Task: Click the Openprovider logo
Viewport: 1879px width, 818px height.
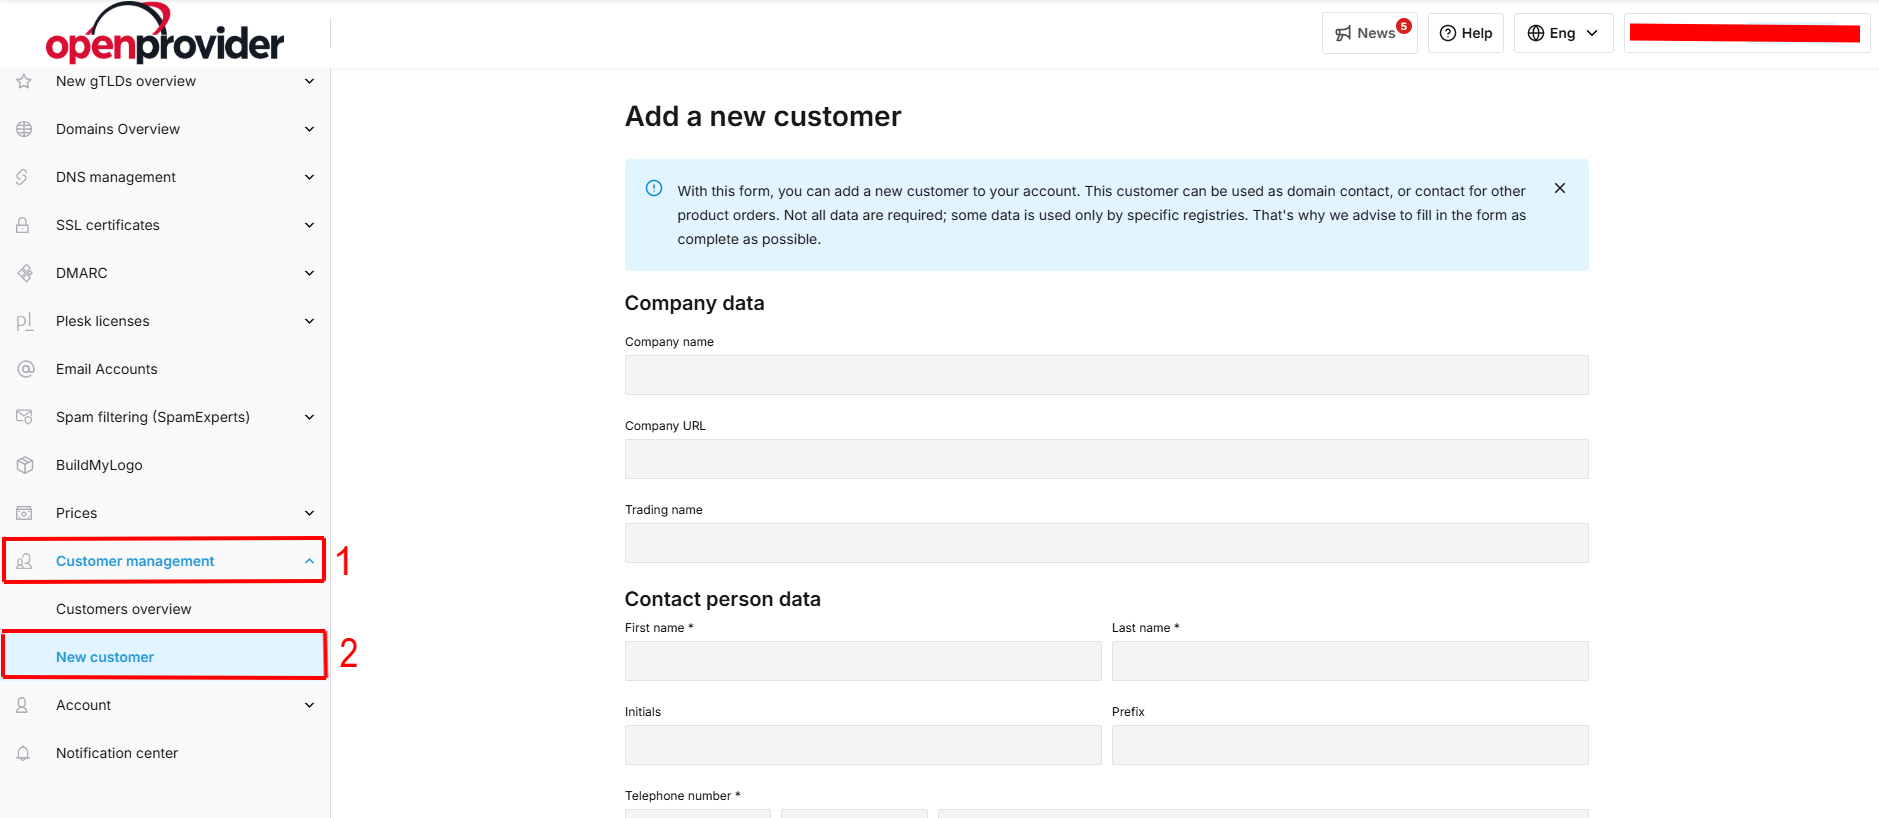Action: coord(165,34)
